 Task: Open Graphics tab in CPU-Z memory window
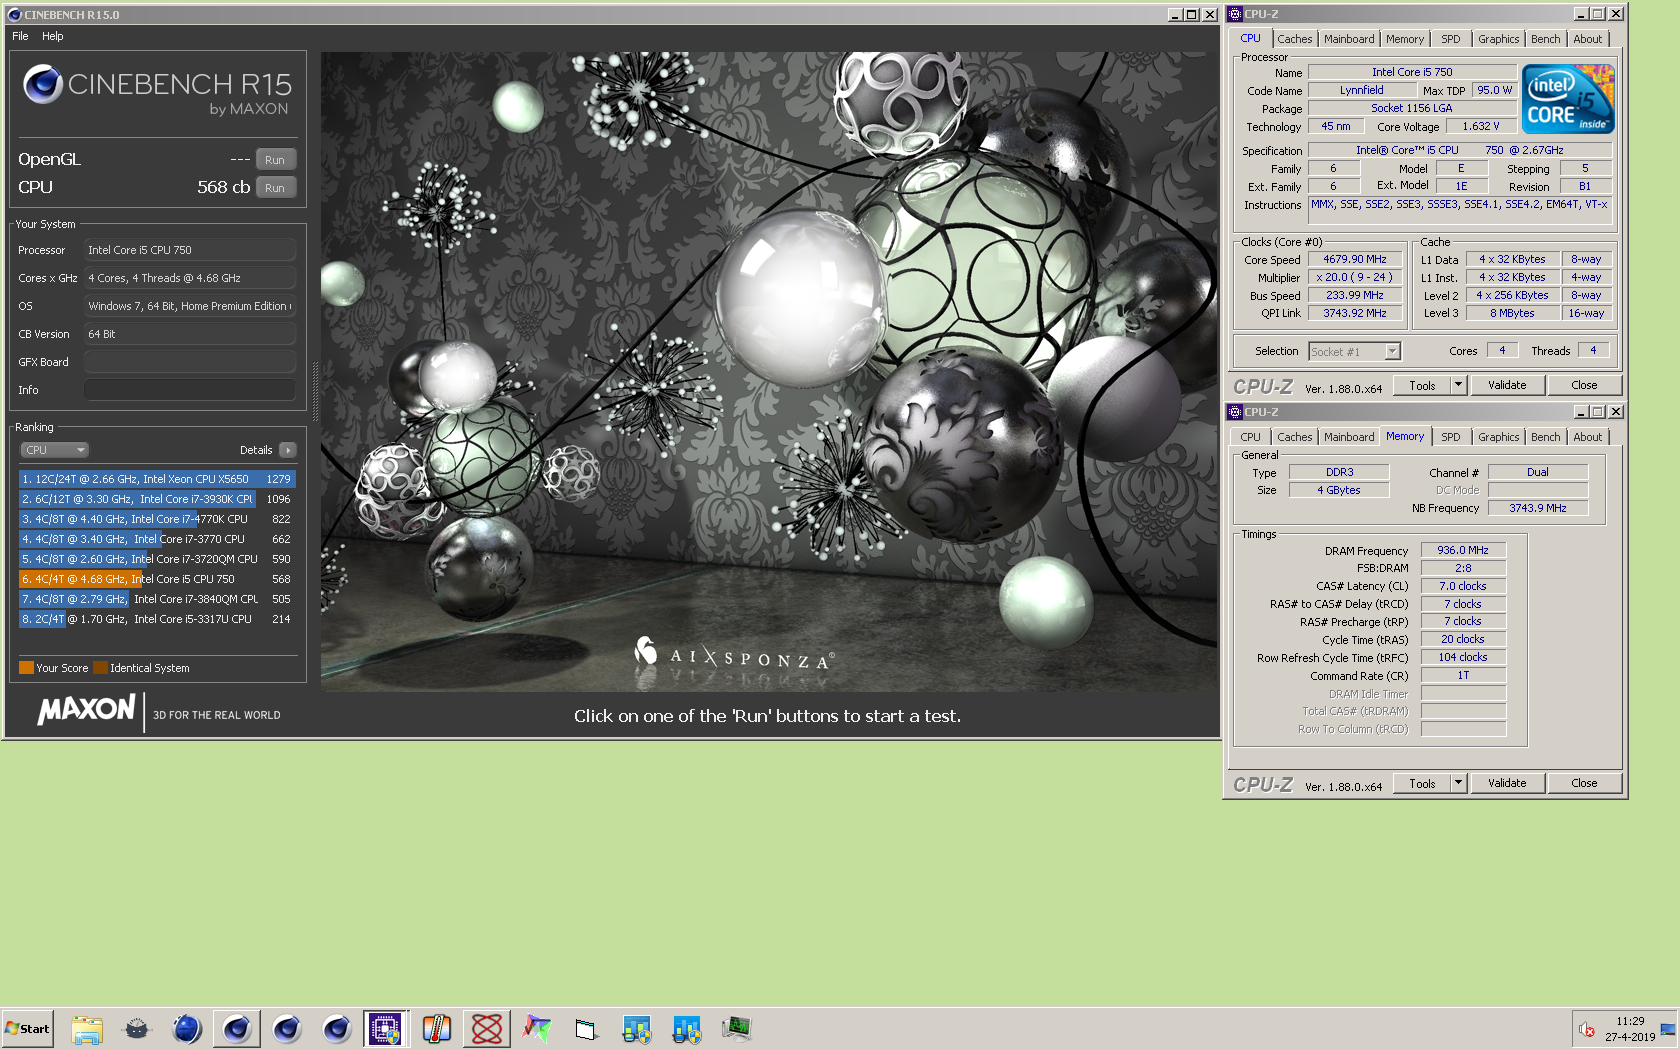click(x=1498, y=437)
